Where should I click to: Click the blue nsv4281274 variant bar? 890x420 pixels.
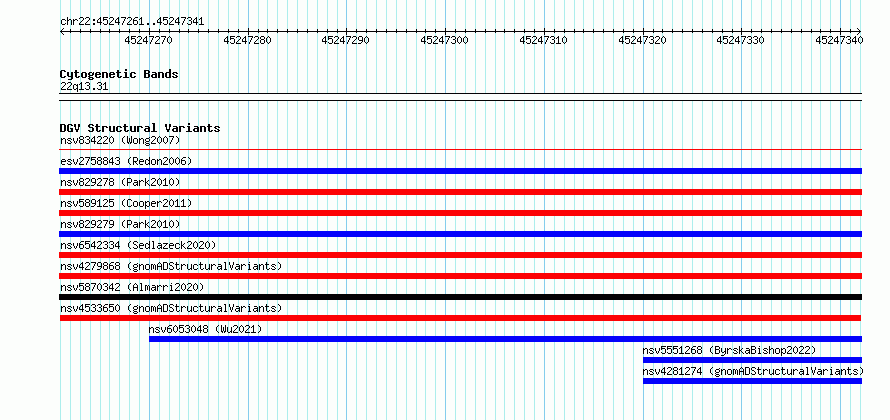pyautogui.click(x=752, y=381)
